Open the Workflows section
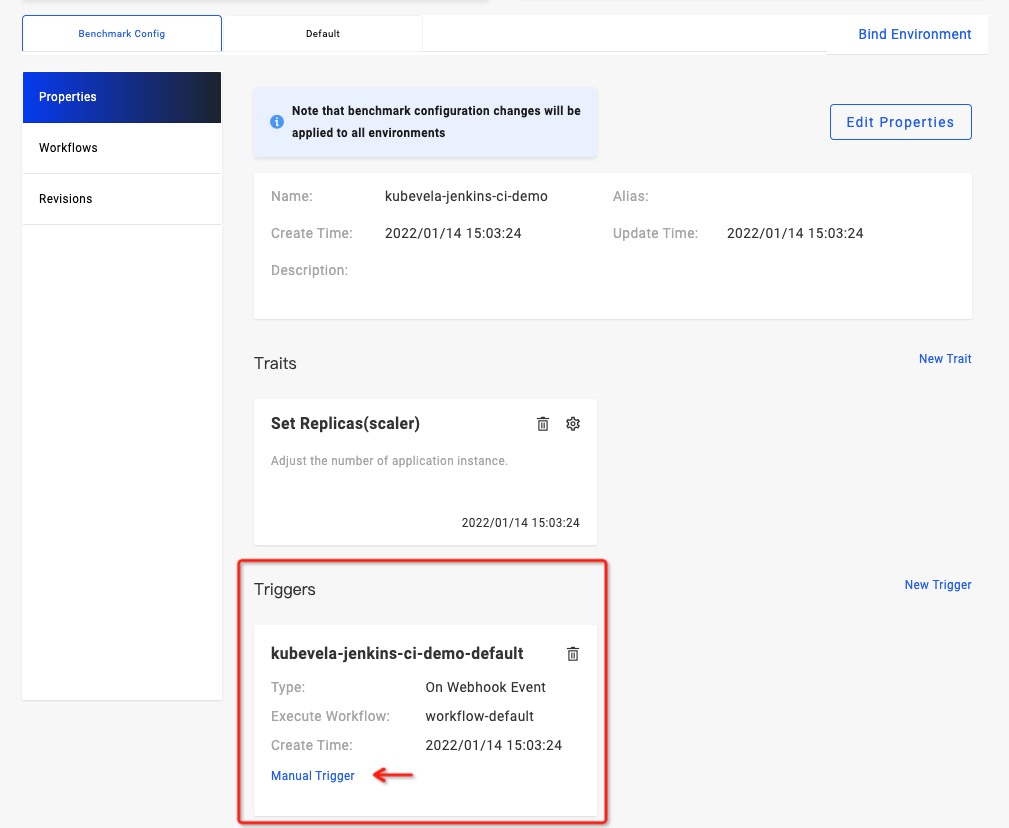Screen dimensions: 1009x828 point(122,148)
